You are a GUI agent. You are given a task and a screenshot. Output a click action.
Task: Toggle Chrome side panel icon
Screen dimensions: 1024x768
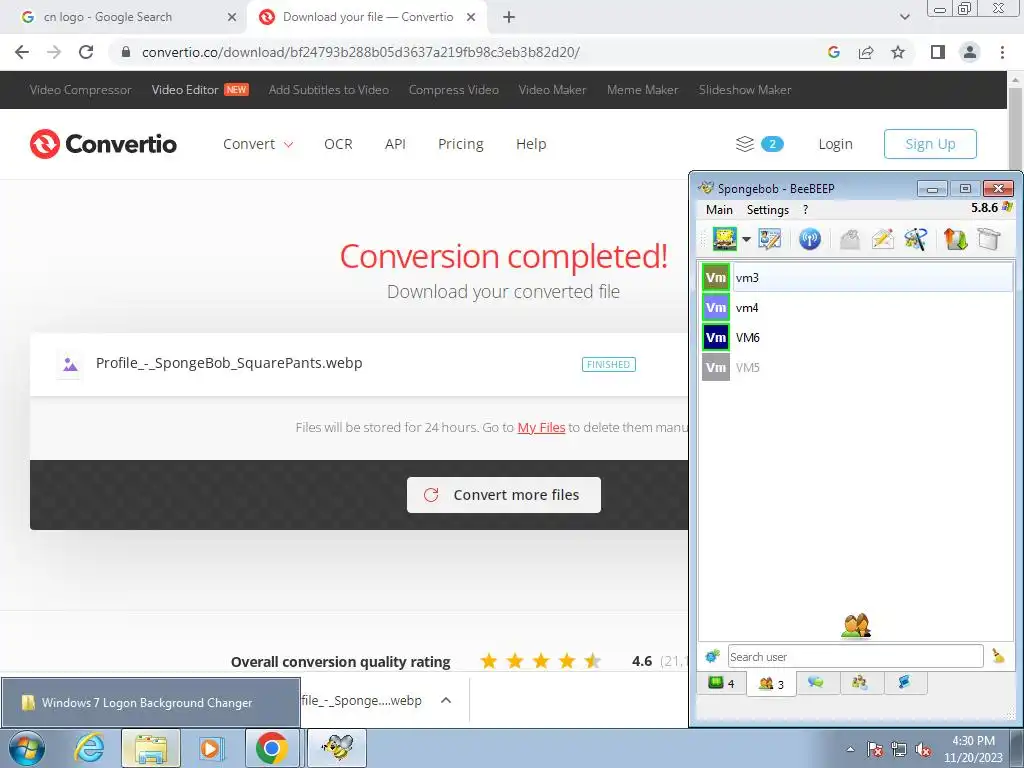click(x=938, y=52)
